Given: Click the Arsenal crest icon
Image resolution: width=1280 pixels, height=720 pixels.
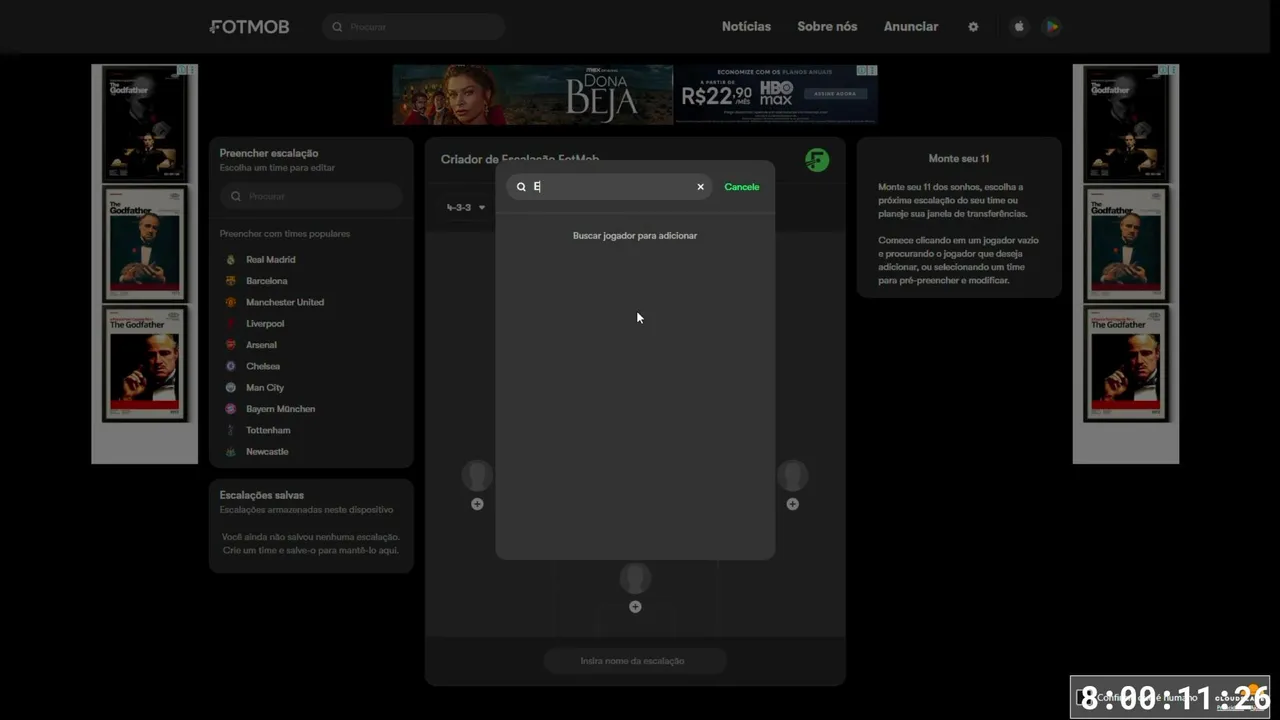Looking at the screenshot, I should pos(231,345).
